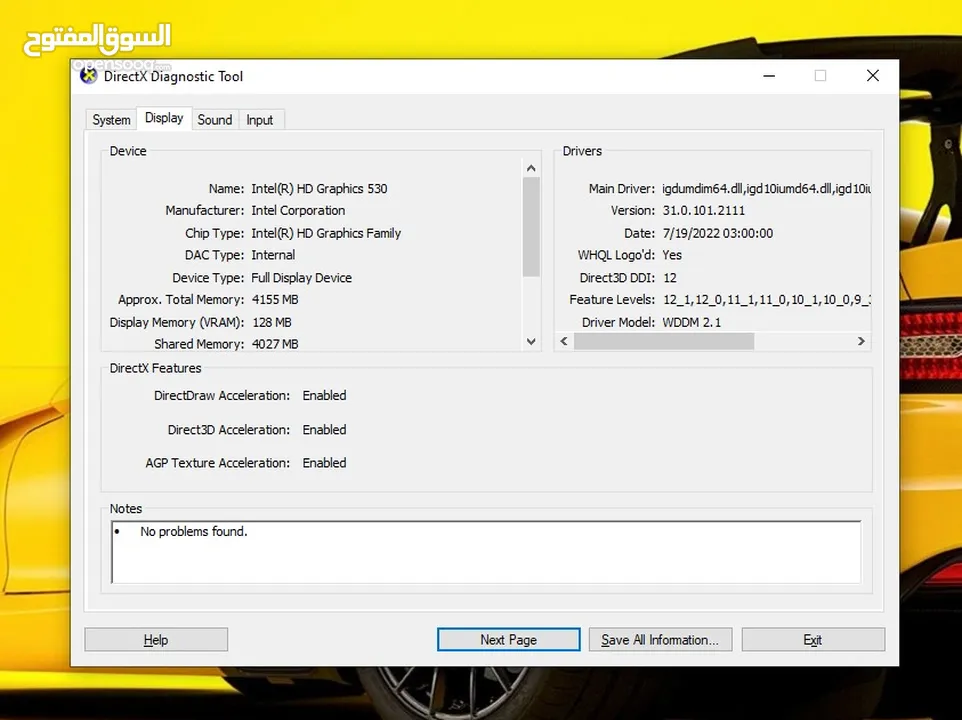Image resolution: width=962 pixels, height=720 pixels.
Task: Click the Drivers horizontal scrollbar thumb
Action: coord(664,341)
